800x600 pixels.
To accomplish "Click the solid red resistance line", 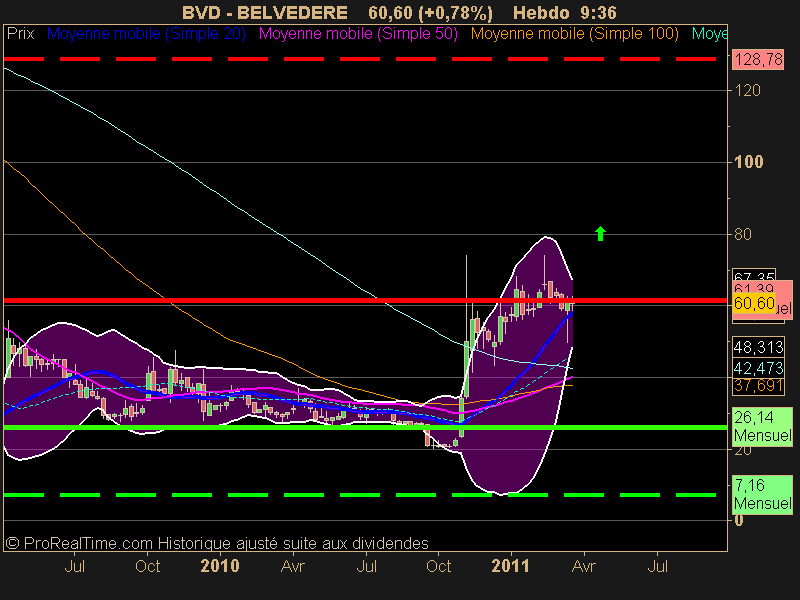I will [365, 301].
